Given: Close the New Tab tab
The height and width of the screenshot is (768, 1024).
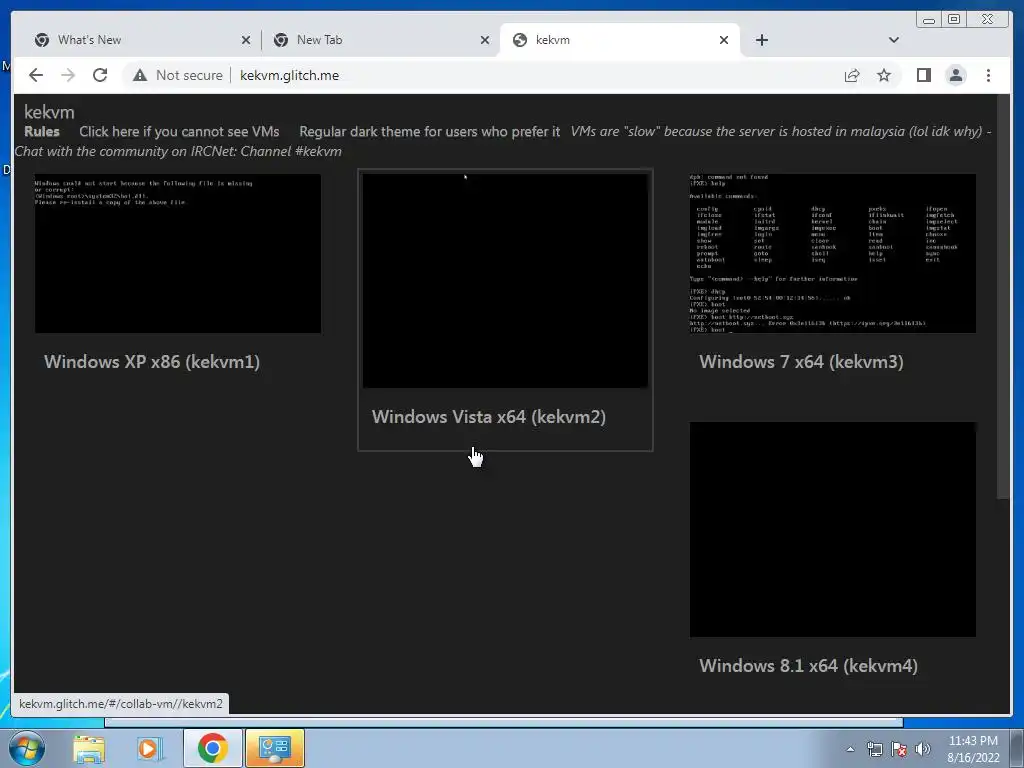Looking at the screenshot, I should [x=485, y=40].
